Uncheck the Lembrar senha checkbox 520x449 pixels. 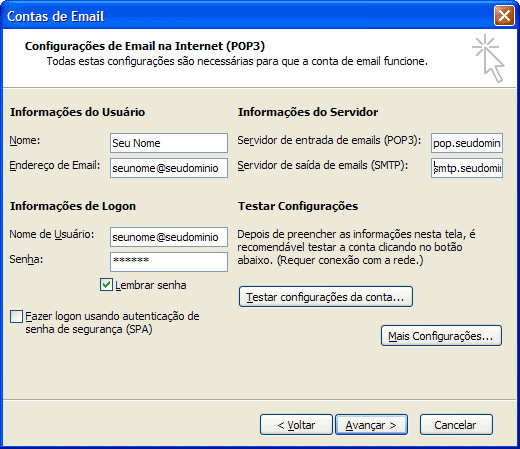[106, 285]
